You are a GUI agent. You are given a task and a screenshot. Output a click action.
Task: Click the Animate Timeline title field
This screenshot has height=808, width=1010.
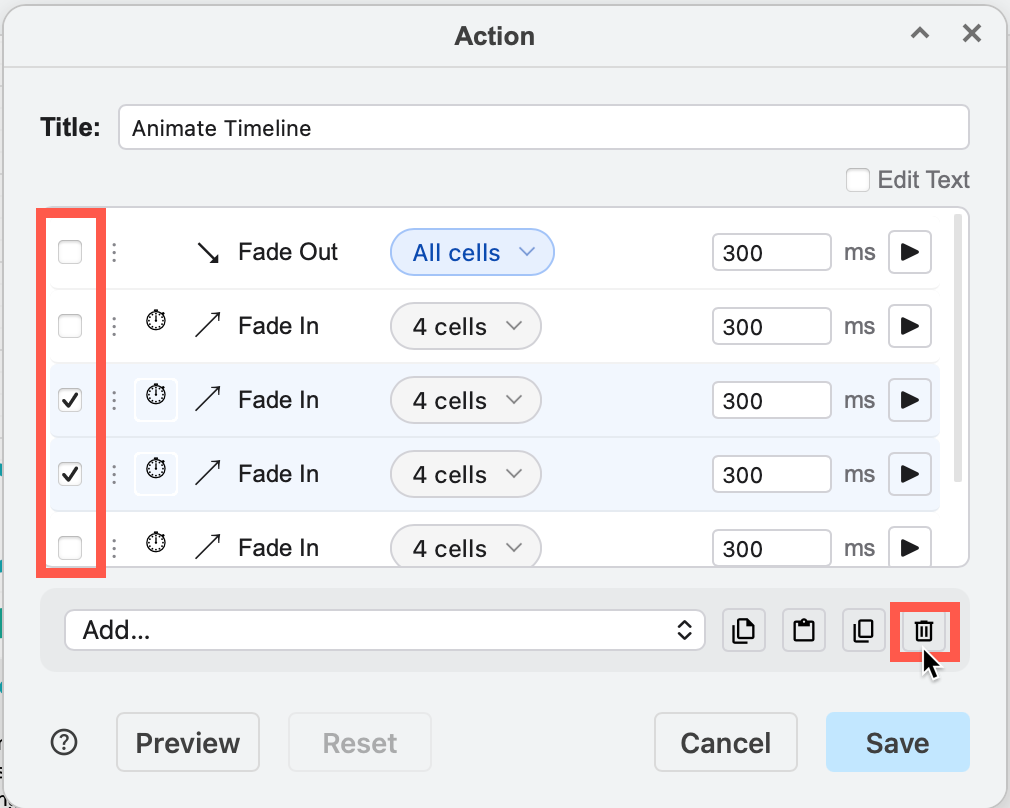click(x=544, y=128)
